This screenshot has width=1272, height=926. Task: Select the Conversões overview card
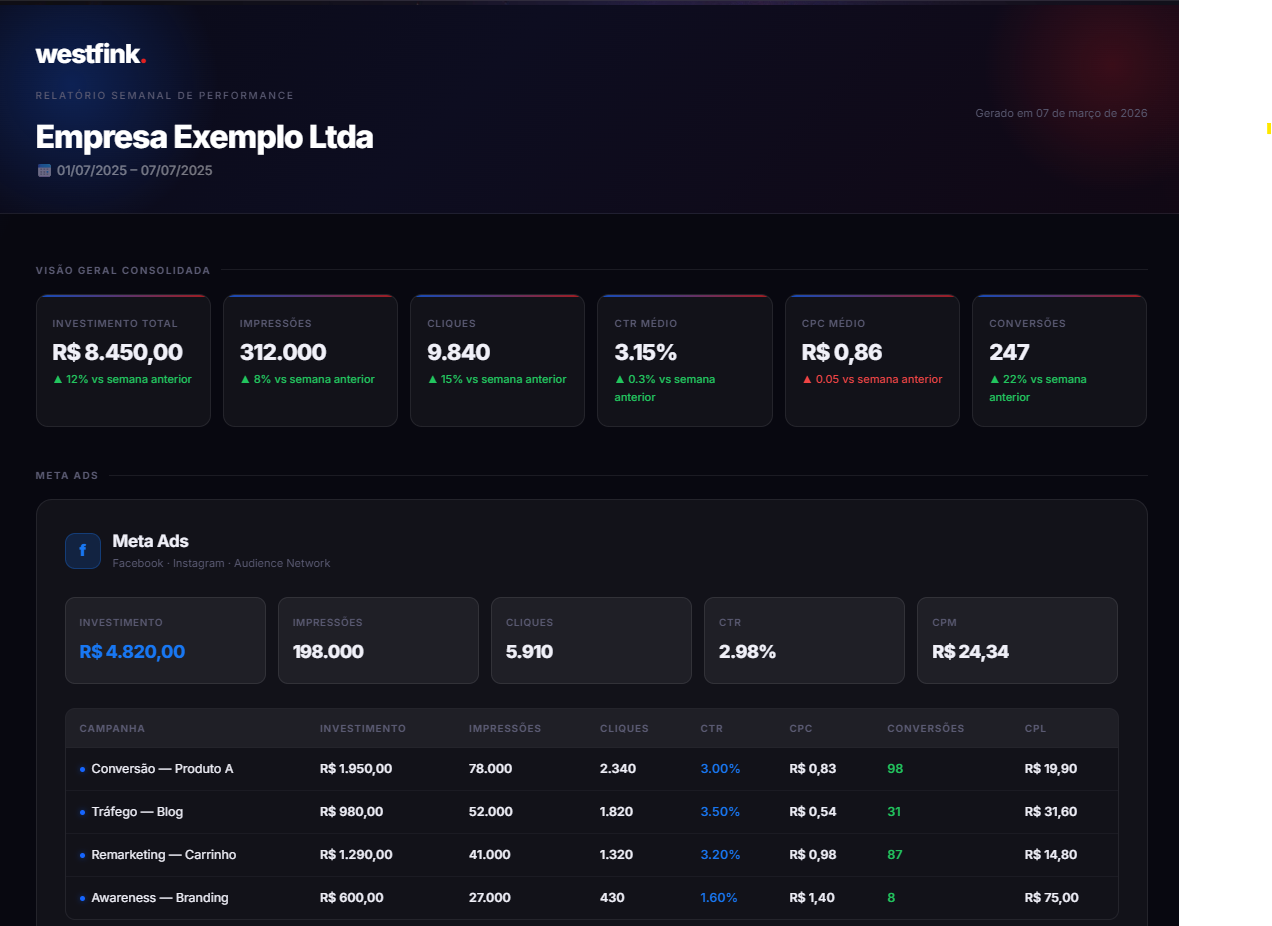point(1058,360)
